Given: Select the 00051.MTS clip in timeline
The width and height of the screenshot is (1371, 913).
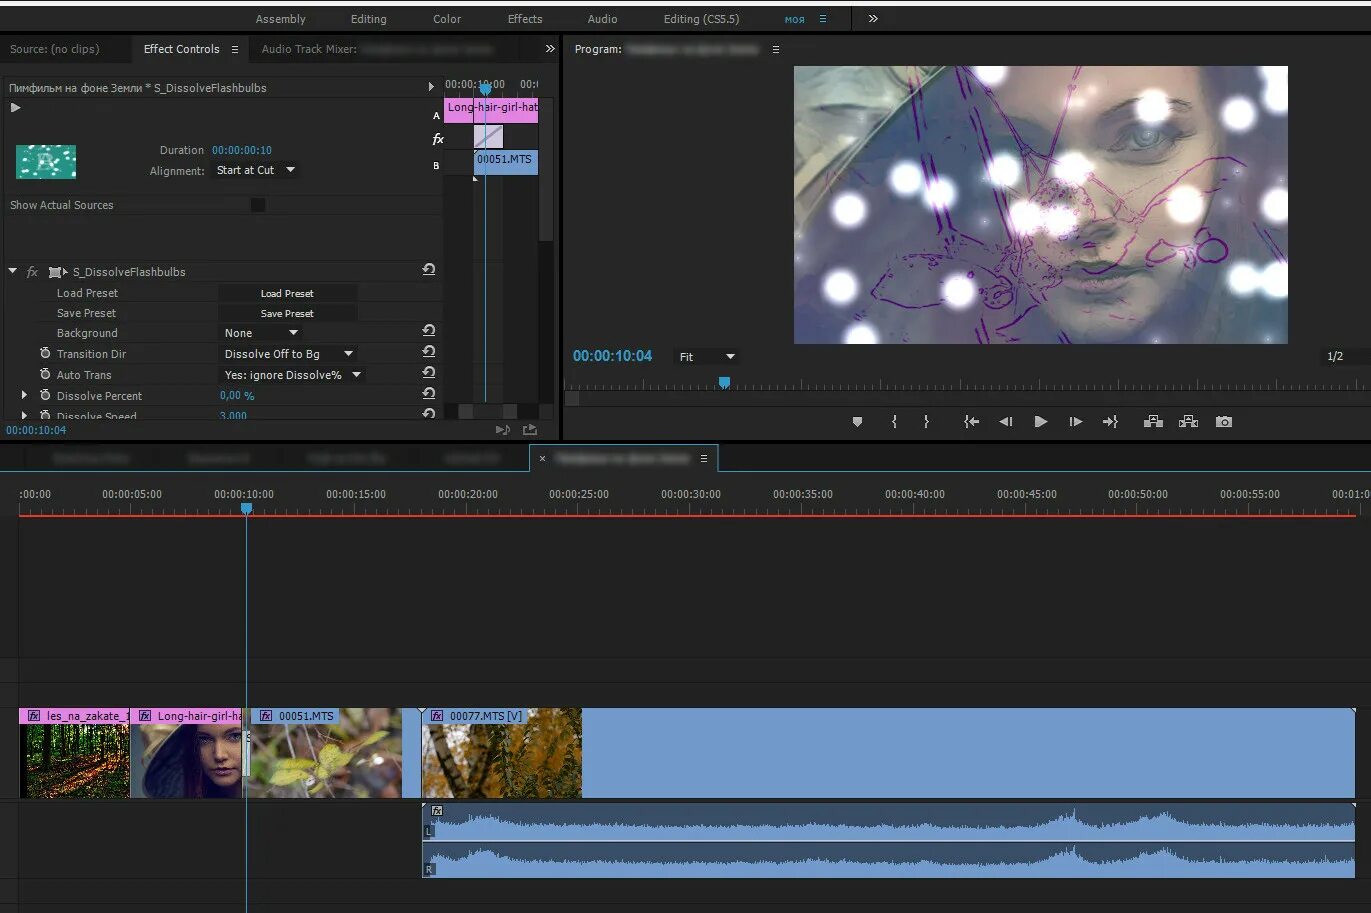Looking at the screenshot, I should coord(325,753).
